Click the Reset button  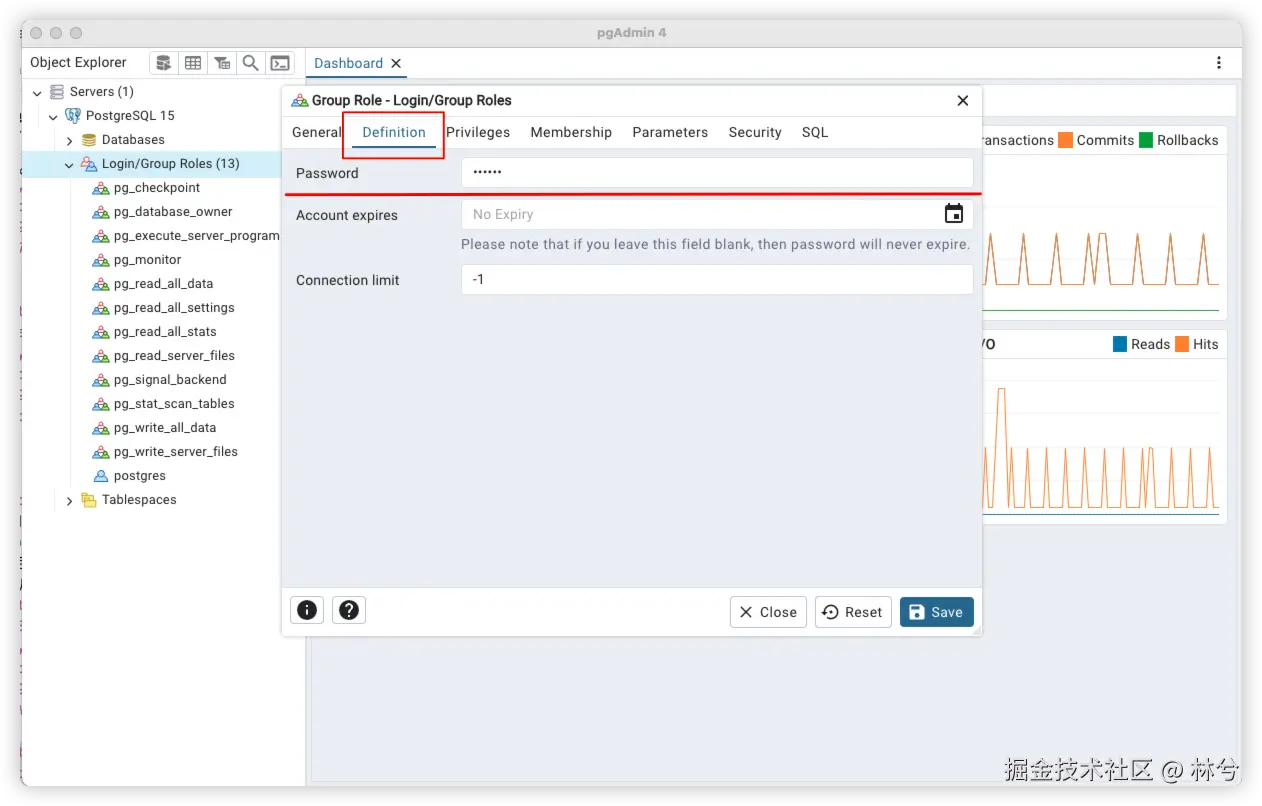coord(854,612)
